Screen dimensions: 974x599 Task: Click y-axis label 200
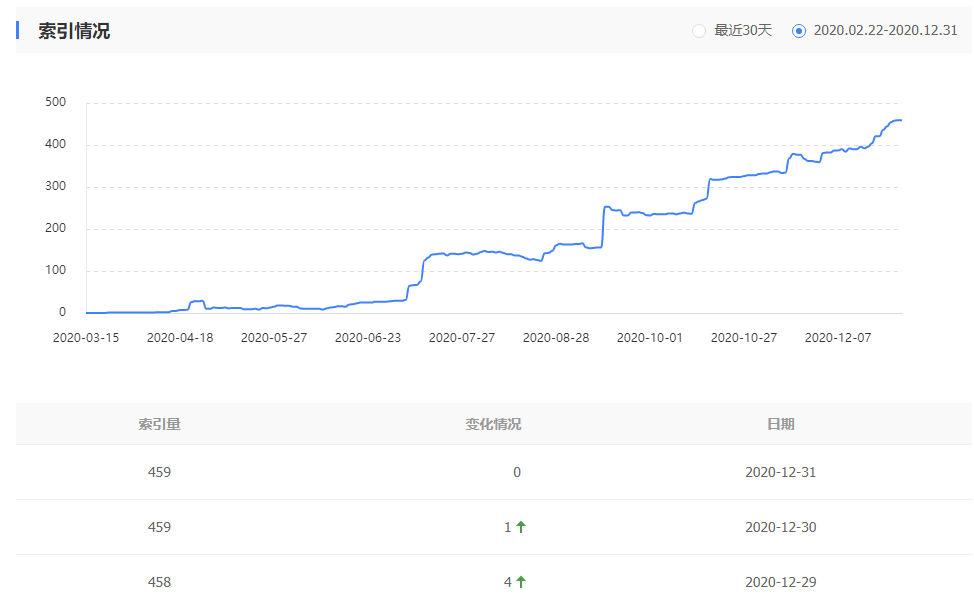[x=55, y=228]
